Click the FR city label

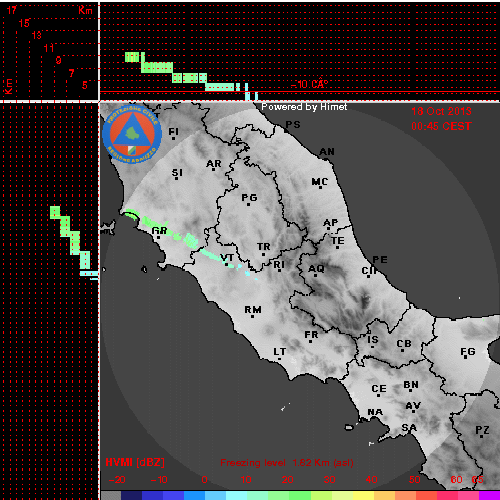[311, 335]
